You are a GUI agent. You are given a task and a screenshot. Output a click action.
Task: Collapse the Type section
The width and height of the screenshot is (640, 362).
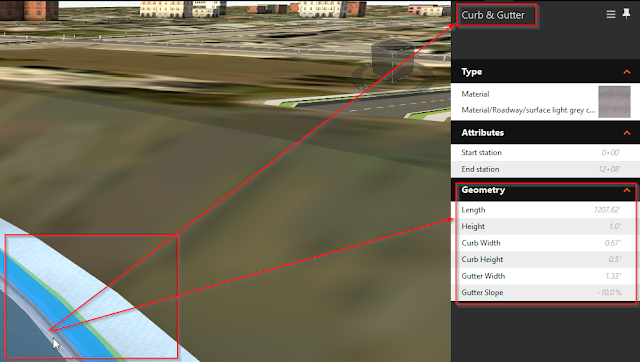(627, 72)
